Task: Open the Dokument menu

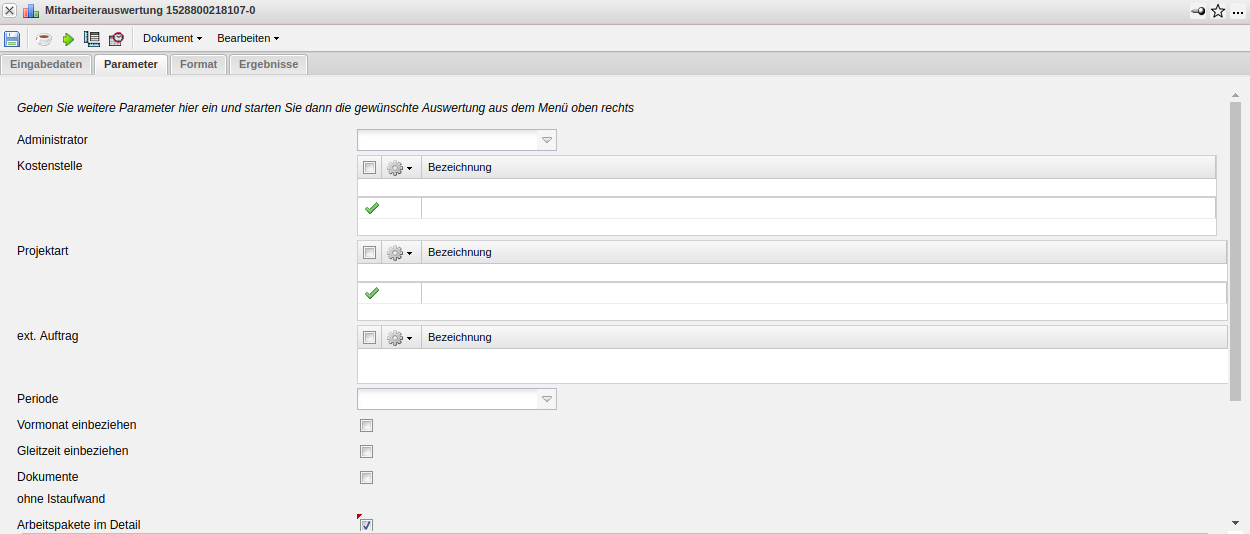Action: coord(172,38)
